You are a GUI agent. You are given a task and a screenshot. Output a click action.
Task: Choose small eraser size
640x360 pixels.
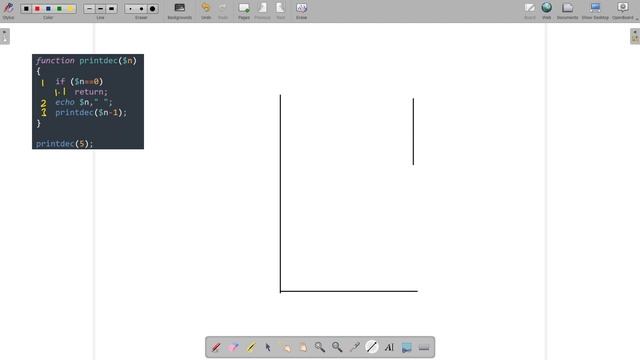130,9
